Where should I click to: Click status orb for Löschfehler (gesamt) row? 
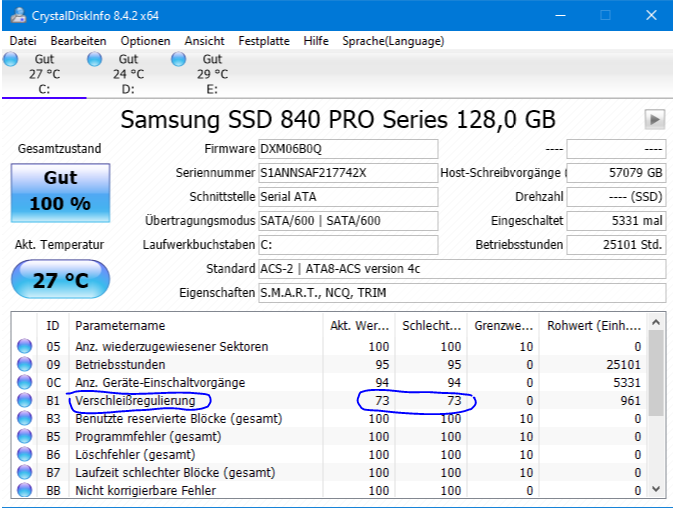coord(24,454)
